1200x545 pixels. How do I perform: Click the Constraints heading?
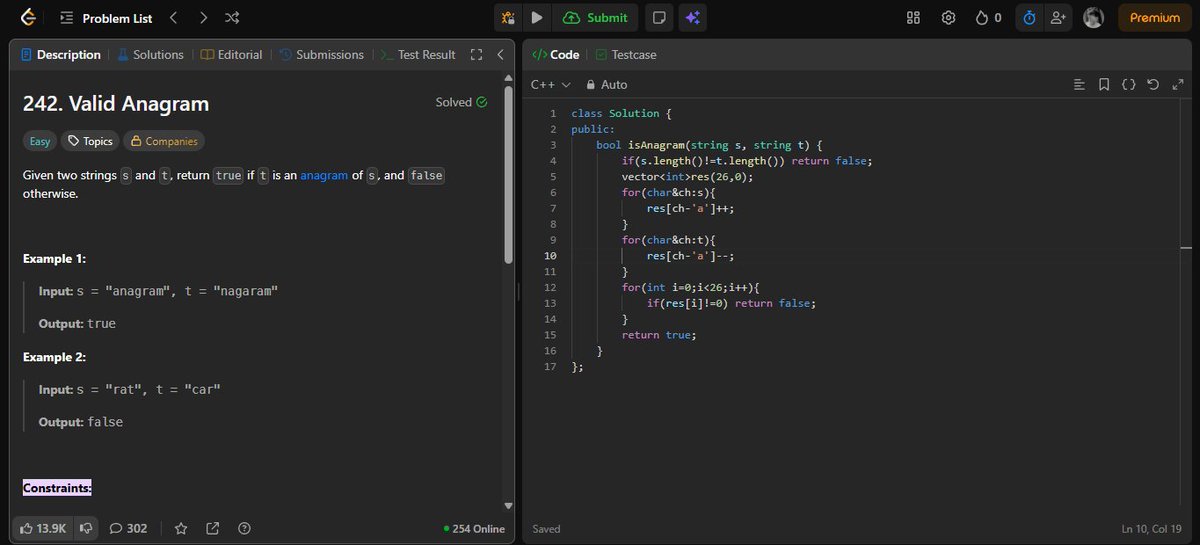(57, 488)
